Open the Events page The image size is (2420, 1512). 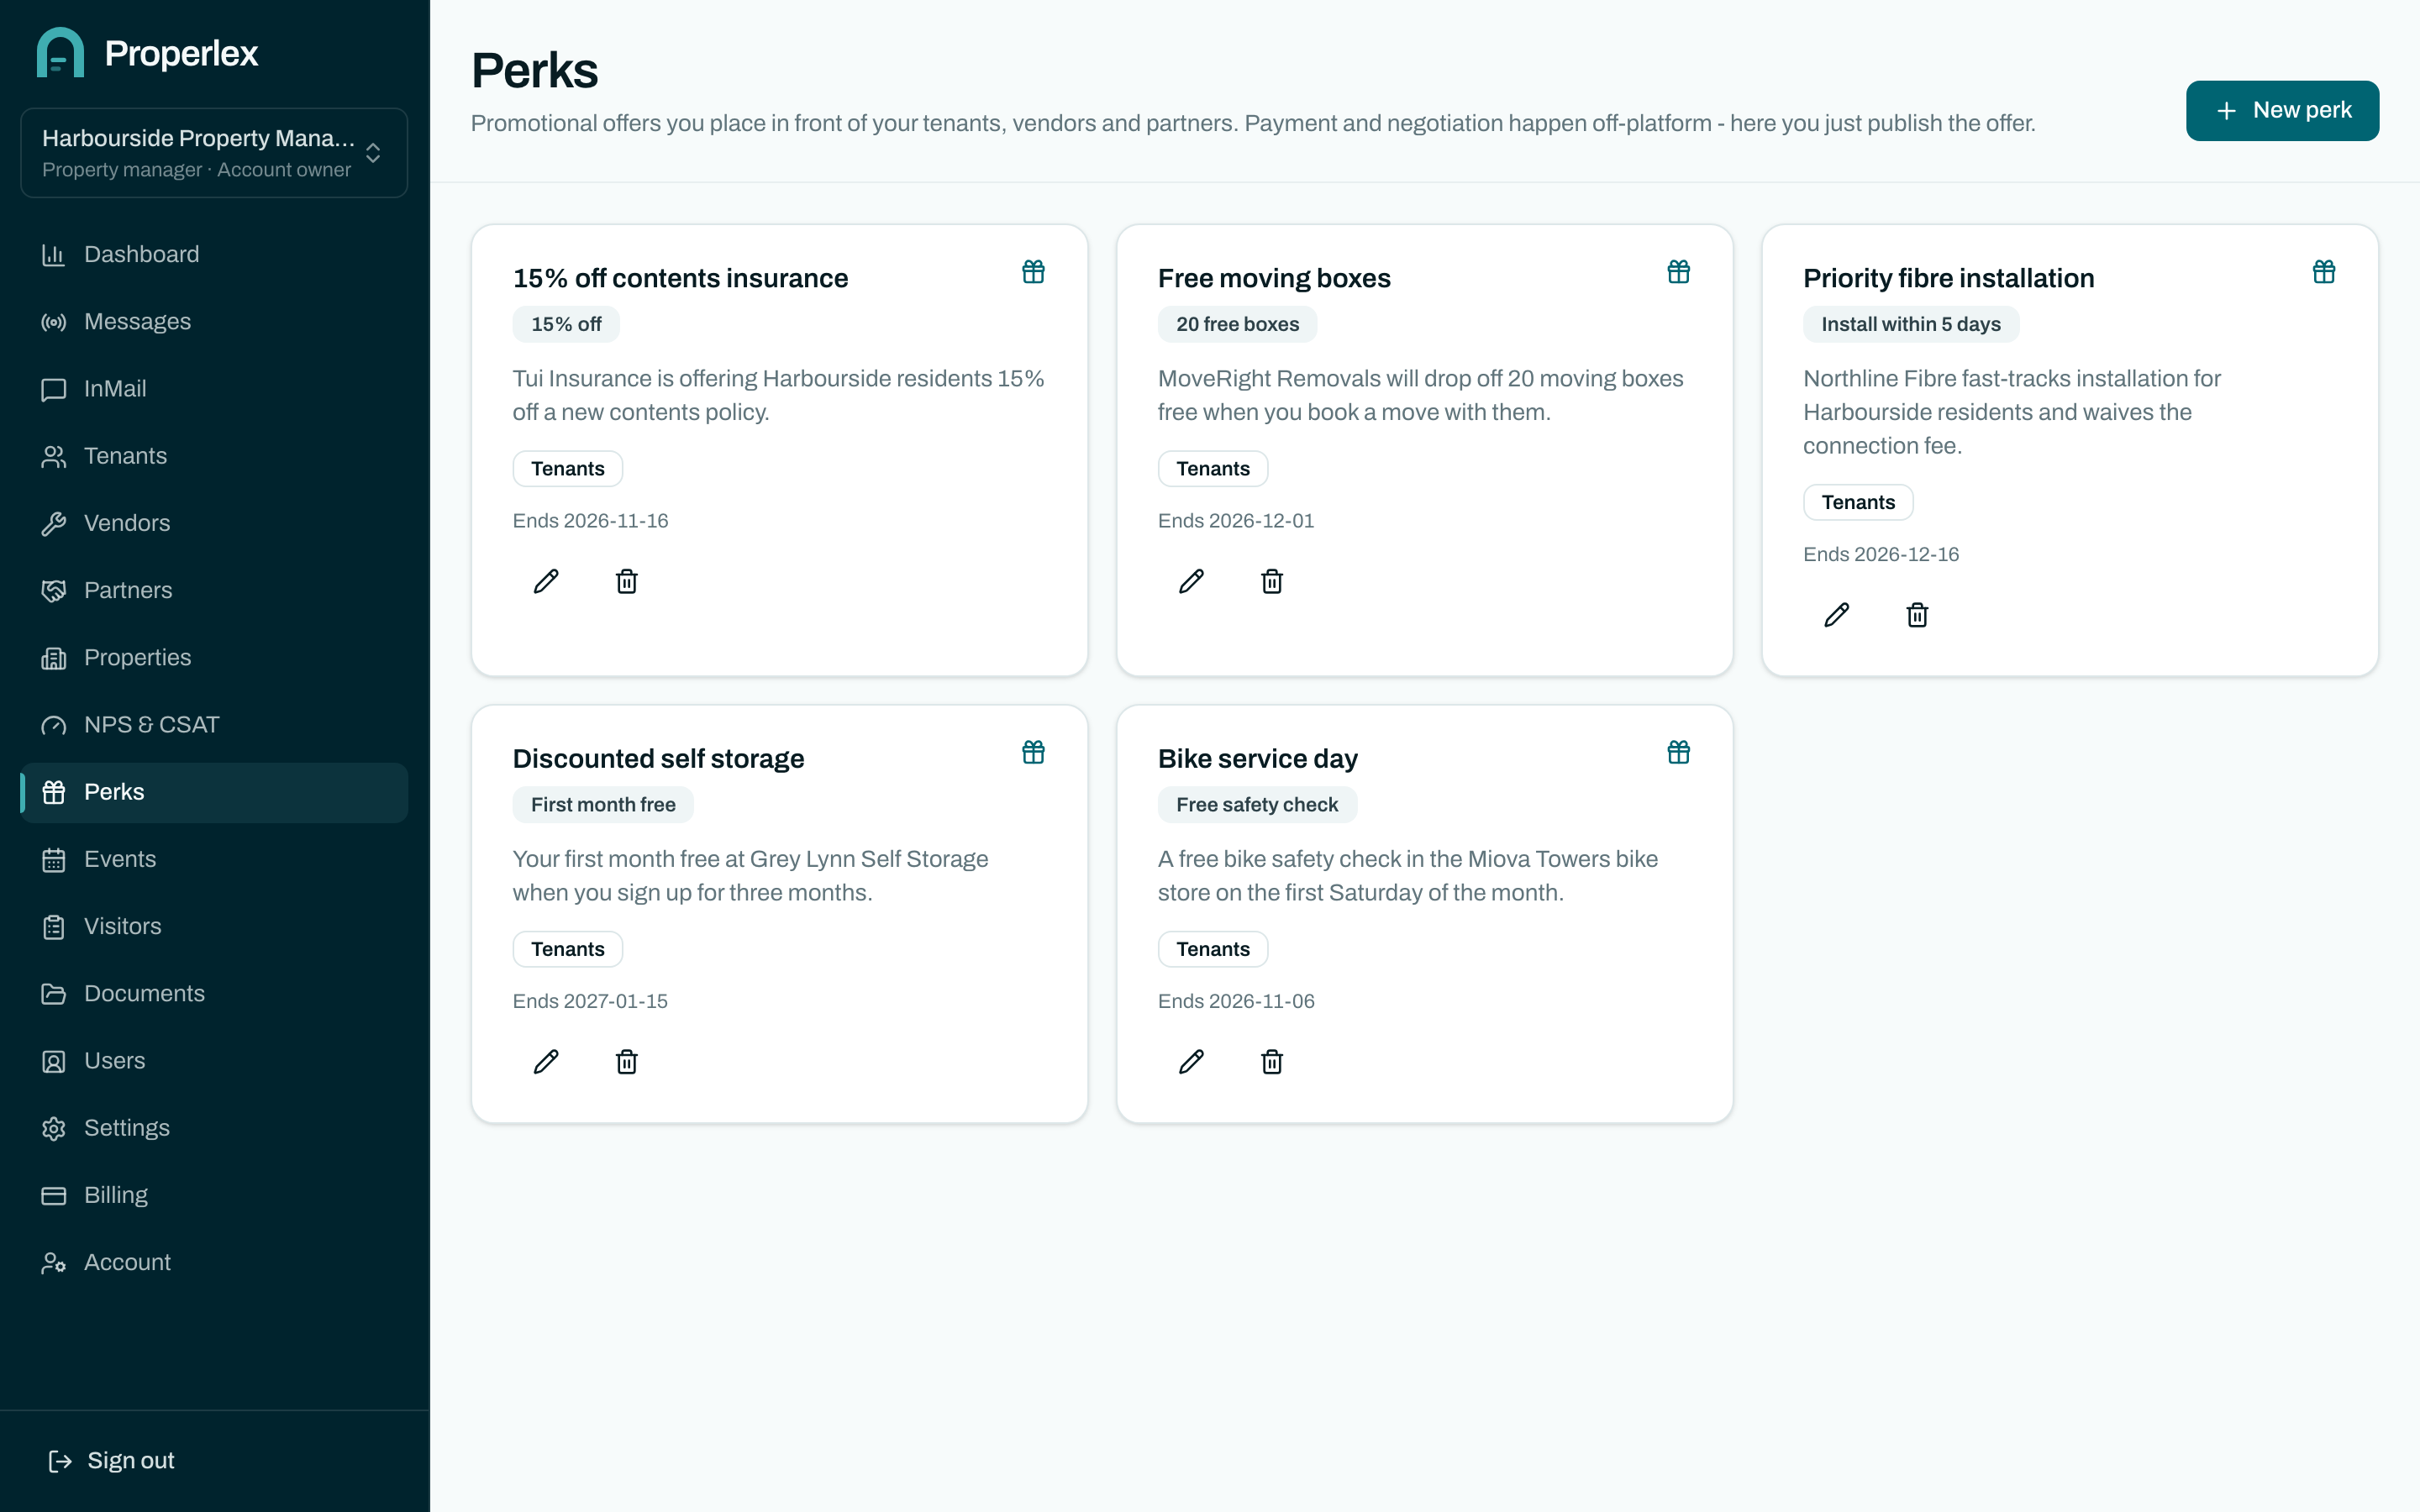tap(214, 859)
